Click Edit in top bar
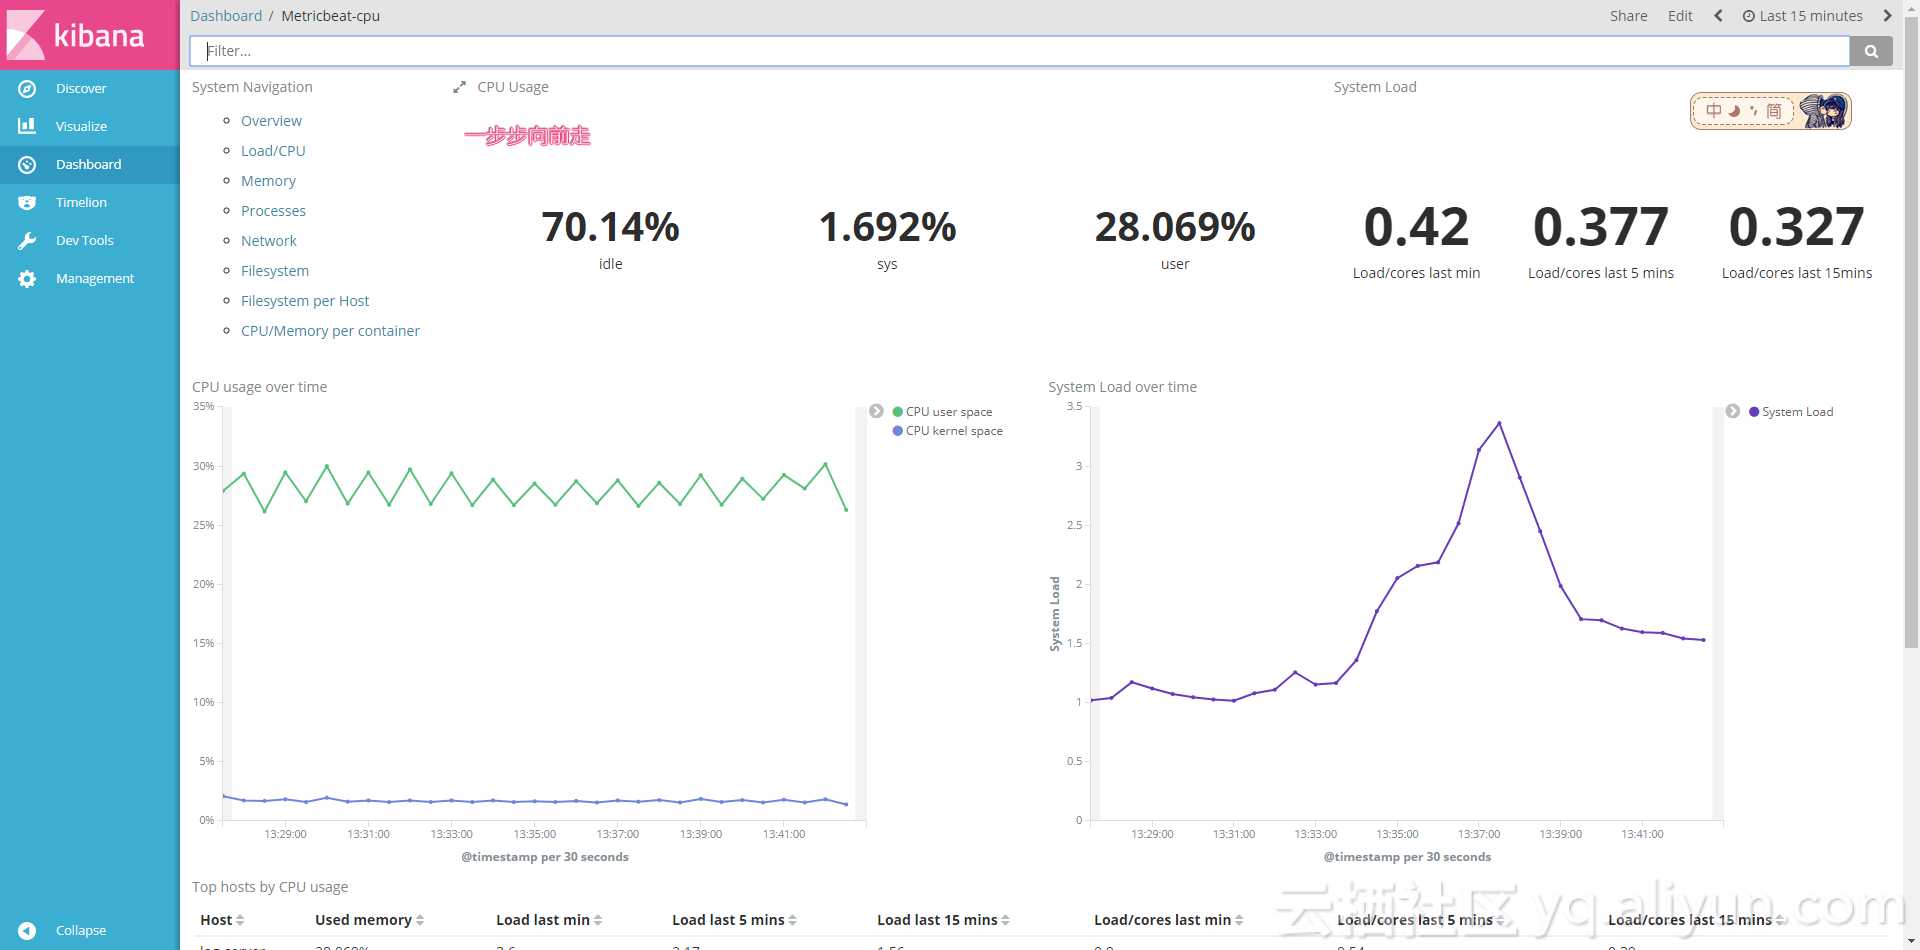Image resolution: width=1920 pixels, height=950 pixels. (1680, 16)
